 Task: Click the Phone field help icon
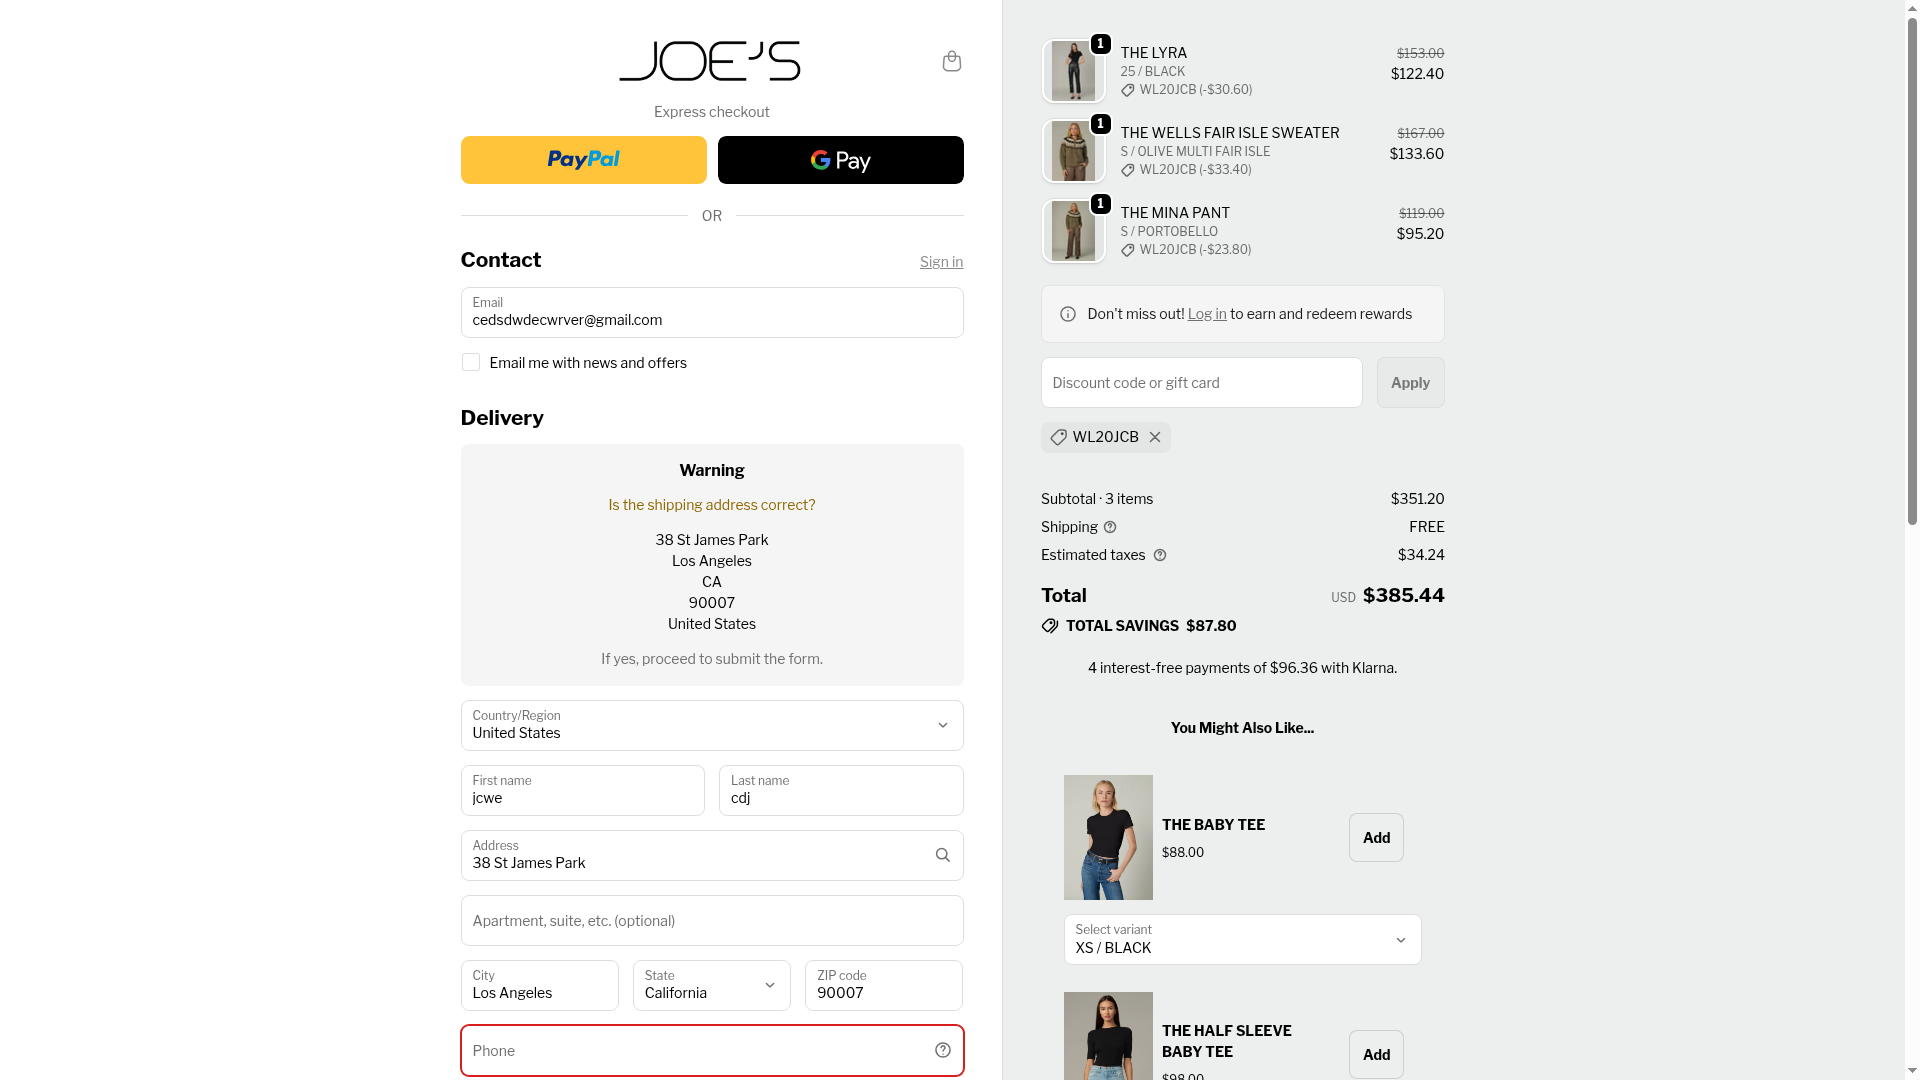pos(943,1050)
